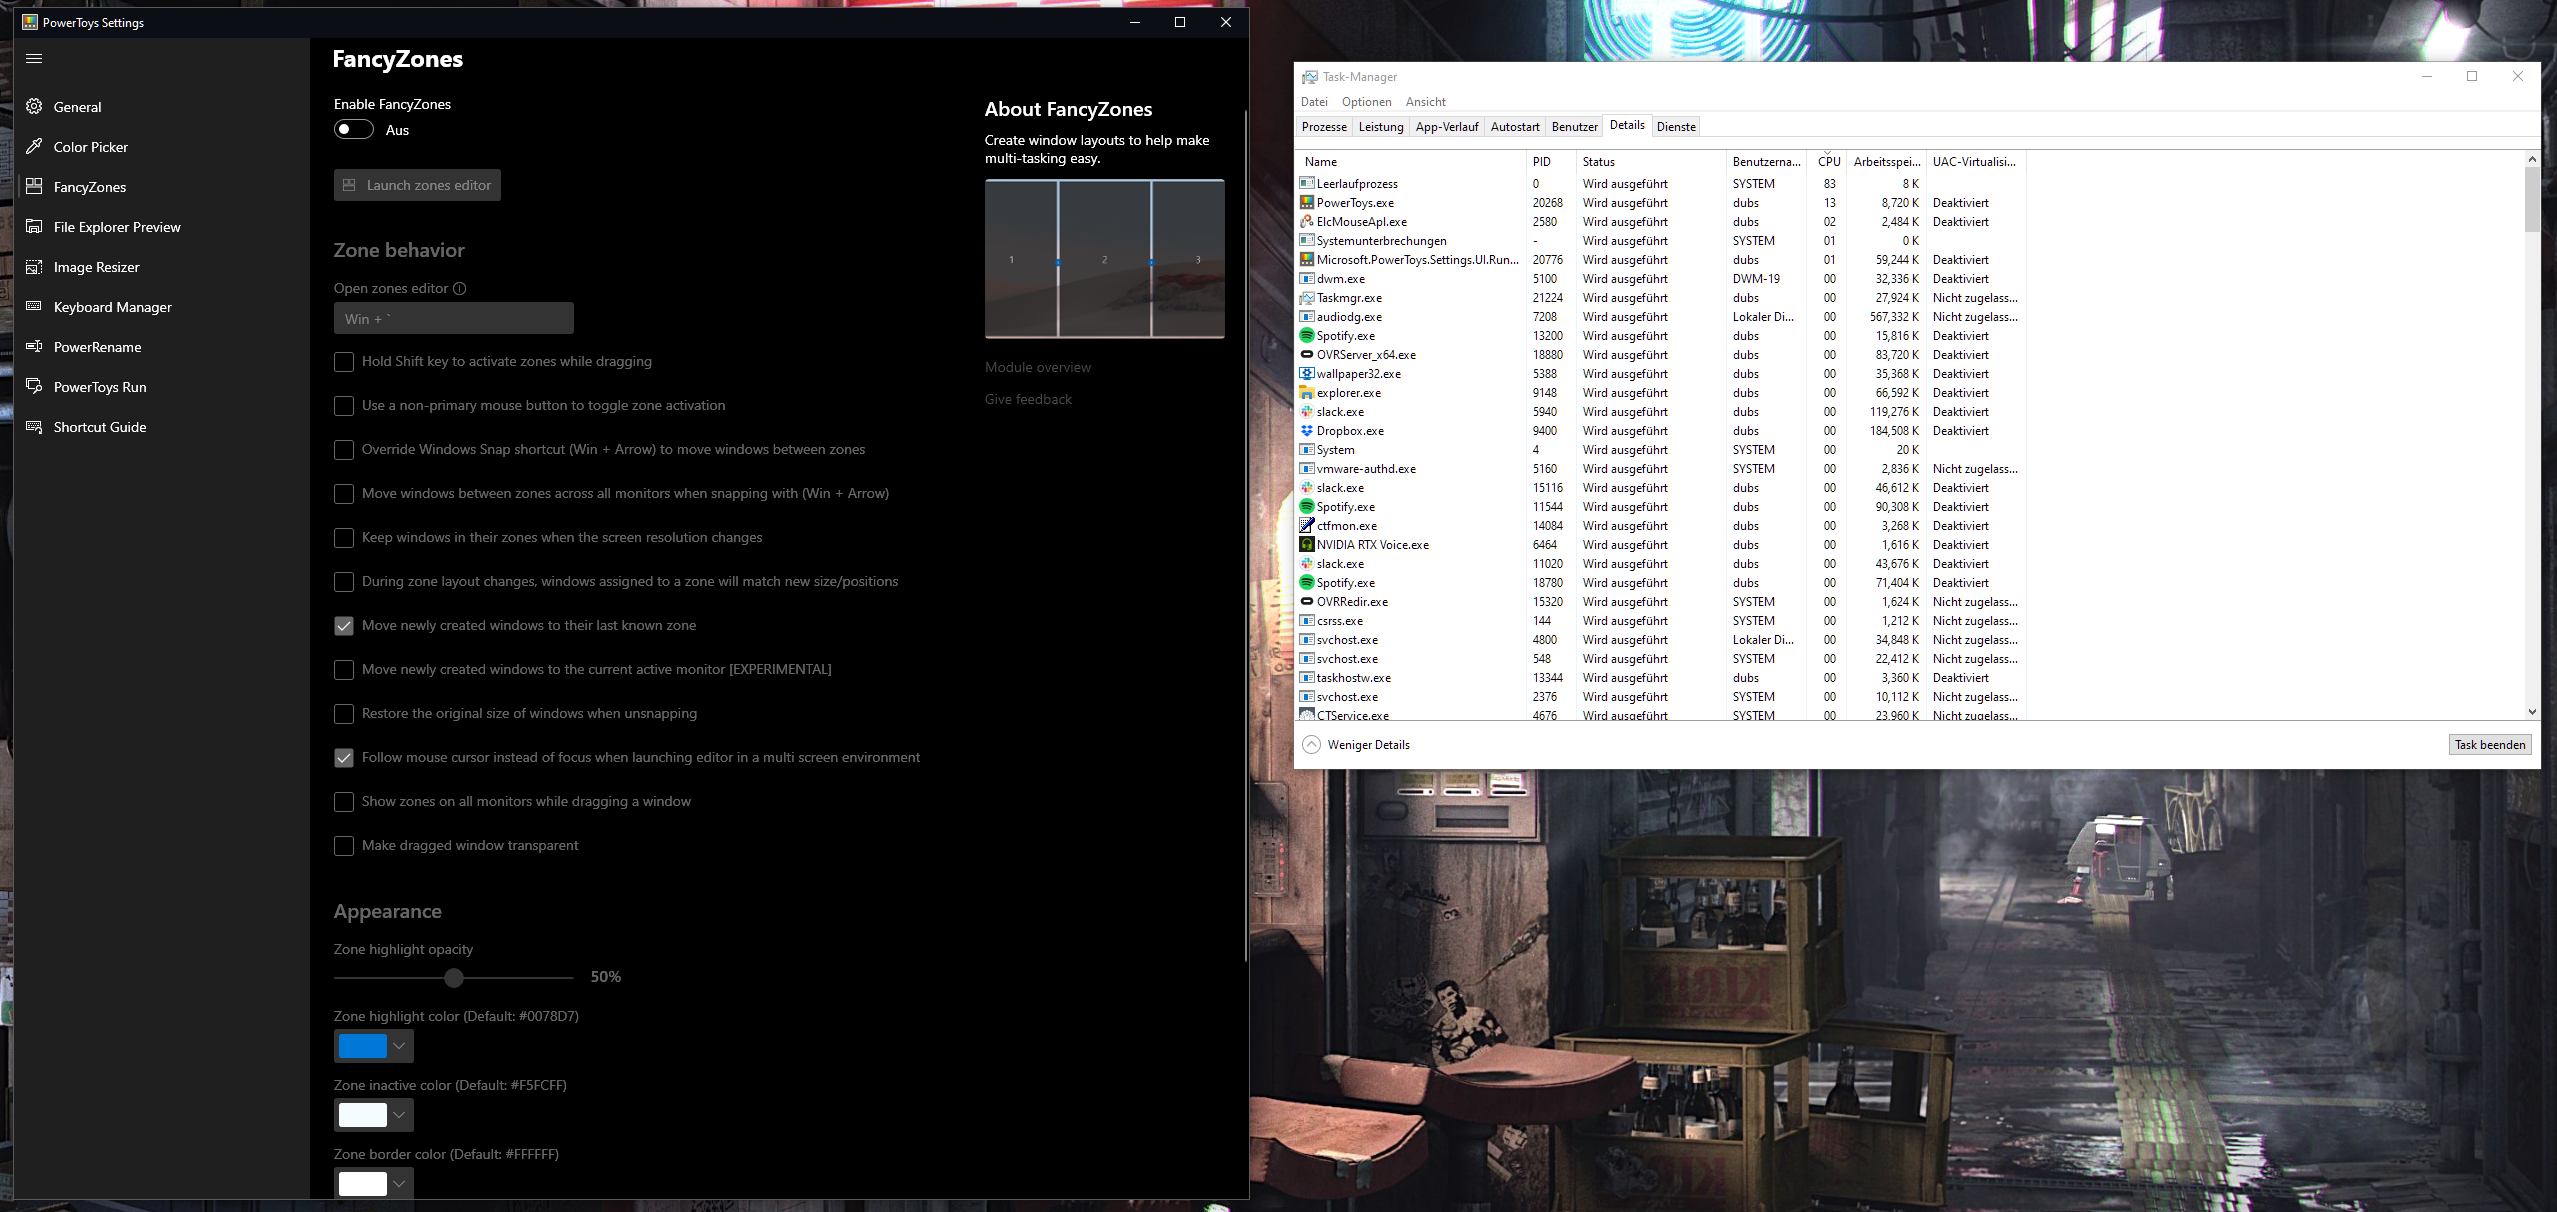
Task: Open the hamburger navigation menu
Action: pyautogui.click(x=34, y=58)
